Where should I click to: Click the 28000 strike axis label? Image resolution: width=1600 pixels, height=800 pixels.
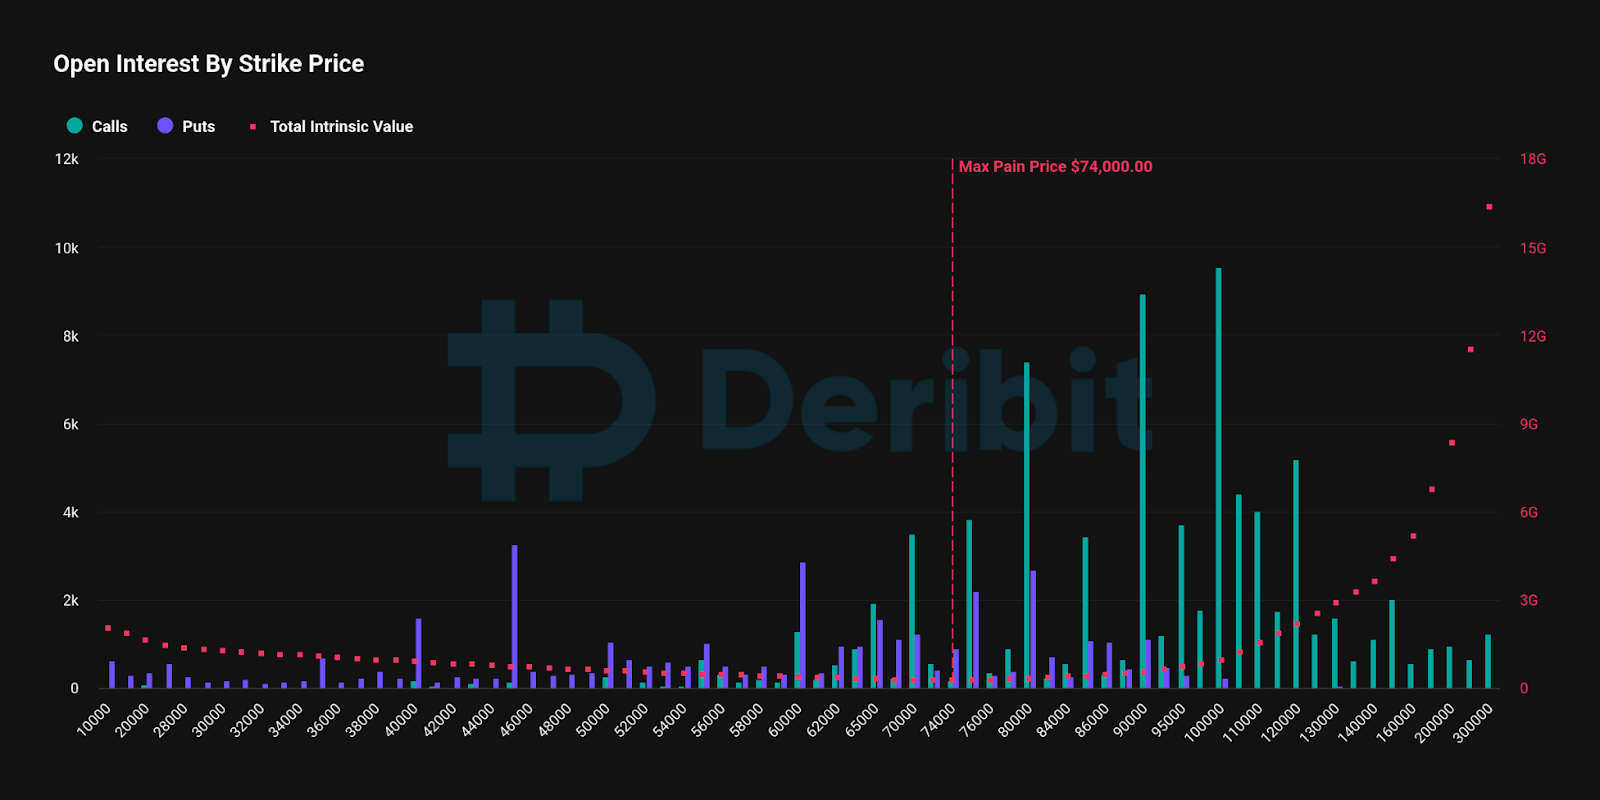click(x=171, y=719)
